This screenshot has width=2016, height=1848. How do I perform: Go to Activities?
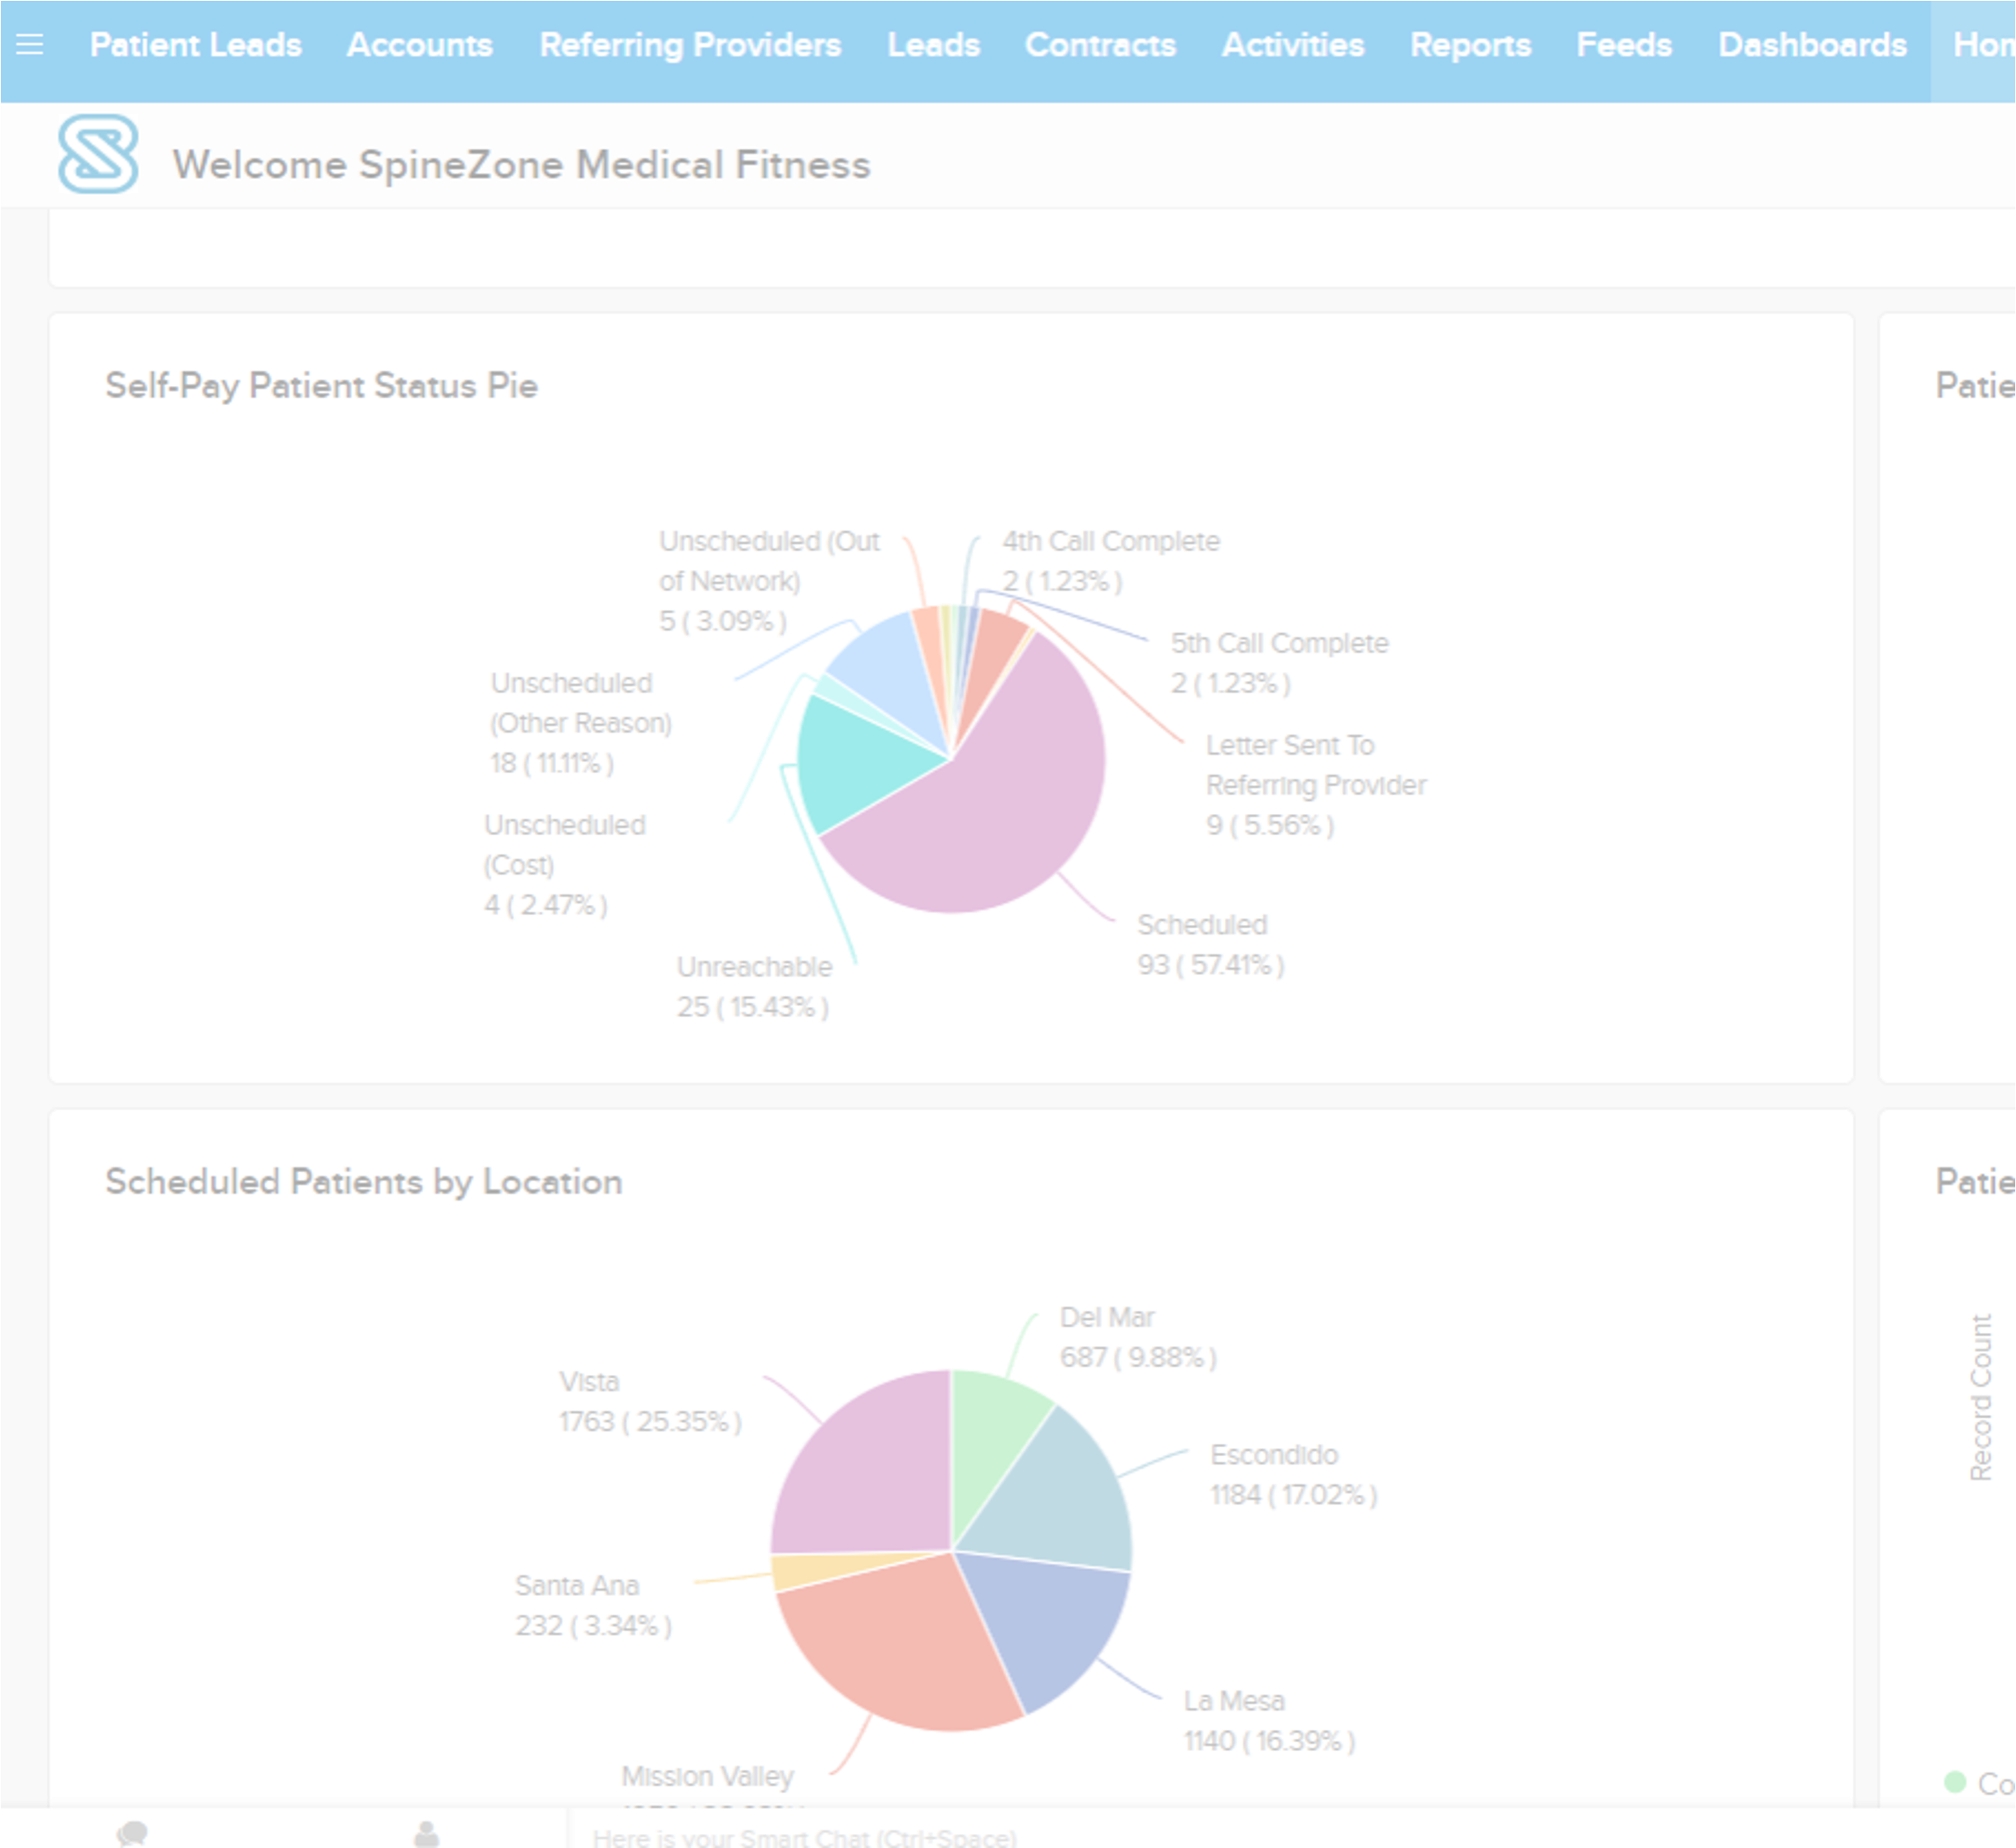click(1292, 45)
